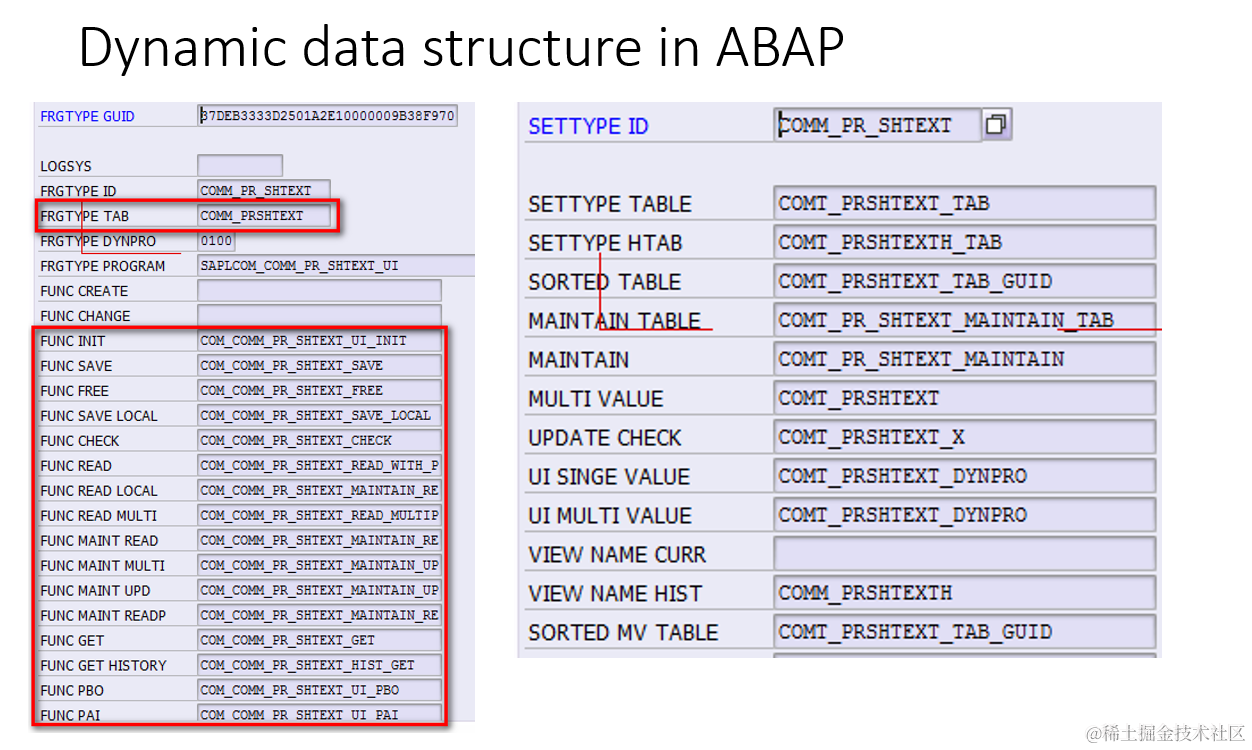Viewport: 1252px width, 750px height.
Task: Click field COM_COMM_PR_SHTEXT_GET next to FUNC GET
Action: tap(319, 641)
